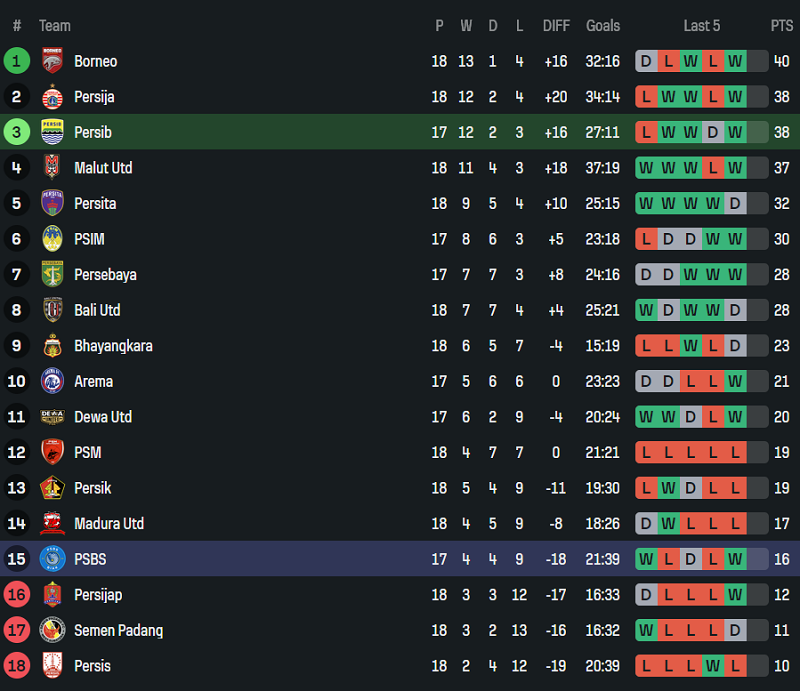Click the Bali Utd team logo
Screen dimensions: 800x691
[52, 310]
